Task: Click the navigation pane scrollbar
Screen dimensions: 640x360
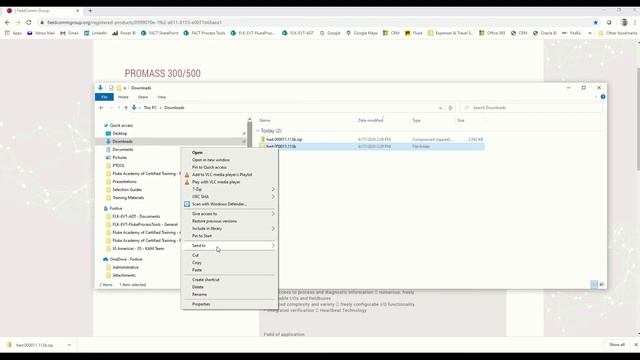Action: (x=249, y=135)
